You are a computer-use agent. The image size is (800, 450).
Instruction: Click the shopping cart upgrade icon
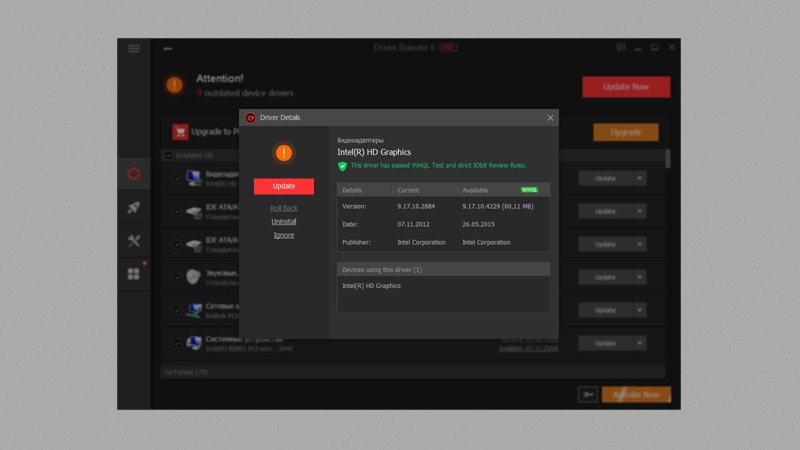pos(180,132)
